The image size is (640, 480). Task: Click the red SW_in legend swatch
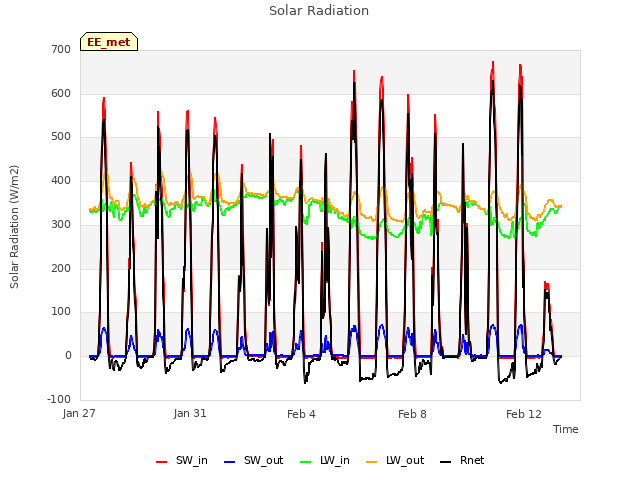[162, 462]
